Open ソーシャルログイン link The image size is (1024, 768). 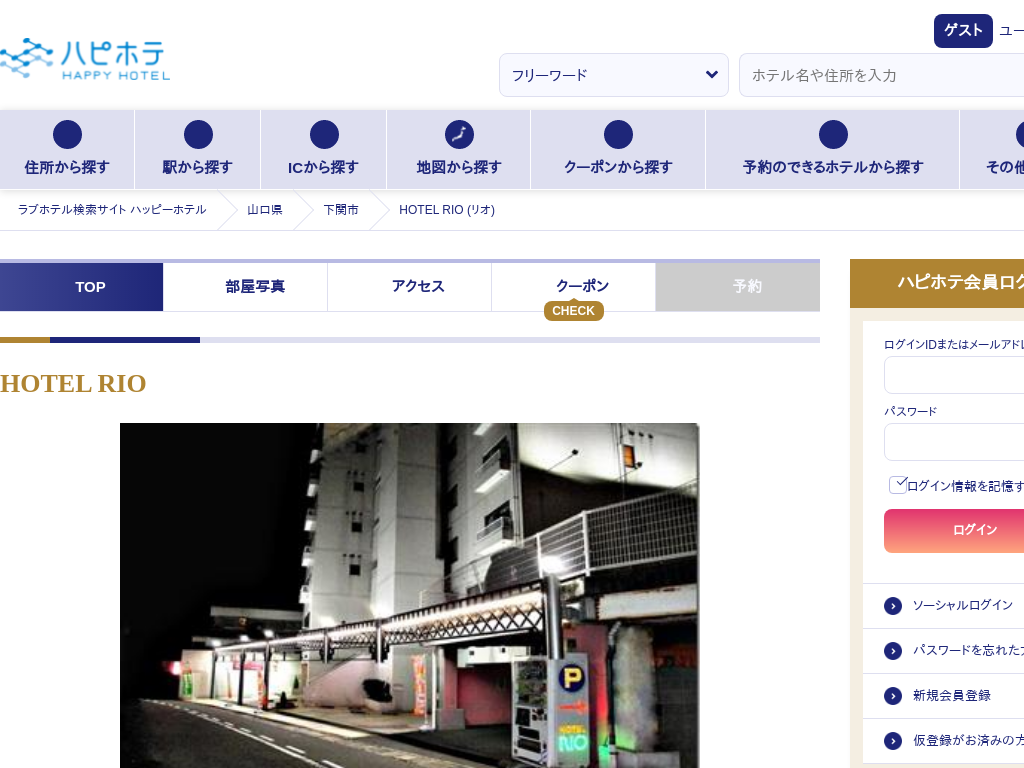point(963,605)
